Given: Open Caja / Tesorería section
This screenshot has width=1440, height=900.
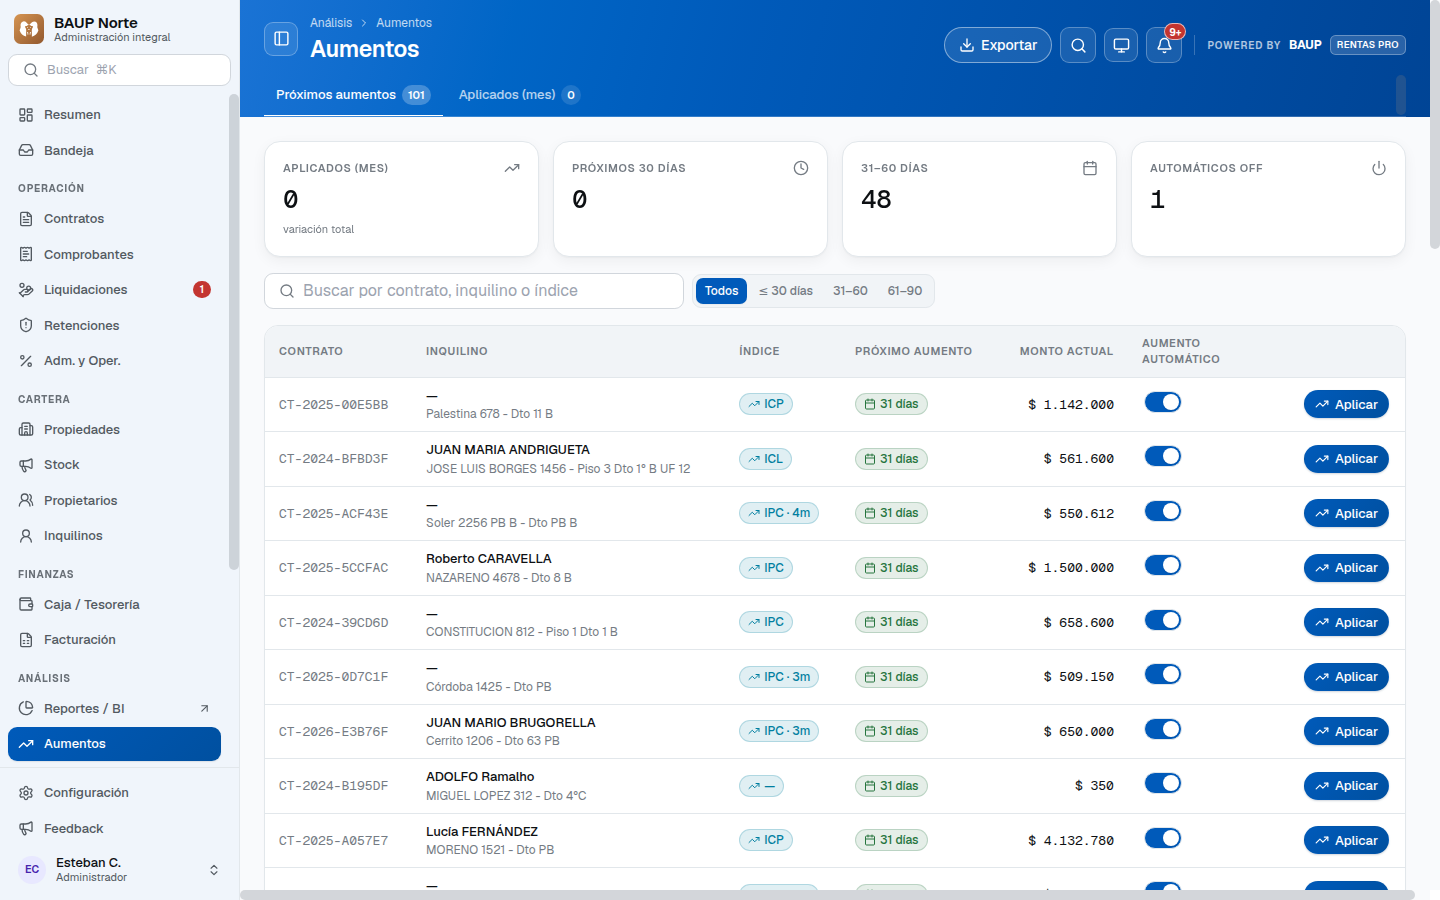Looking at the screenshot, I should [x=114, y=605].
